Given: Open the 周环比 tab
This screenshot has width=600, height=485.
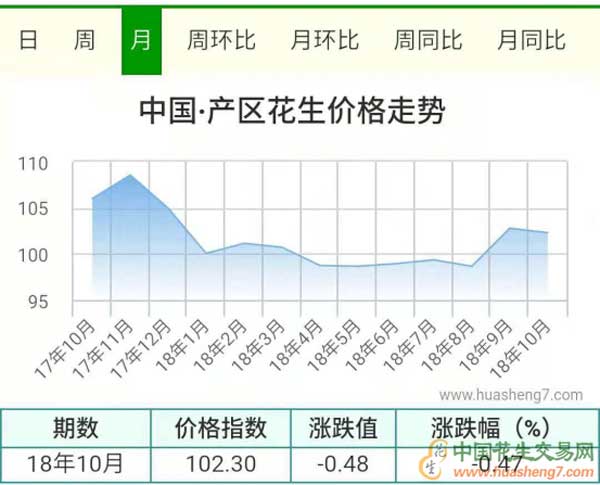Looking at the screenshot, I should pyautogui.click(x=221, y=40).
